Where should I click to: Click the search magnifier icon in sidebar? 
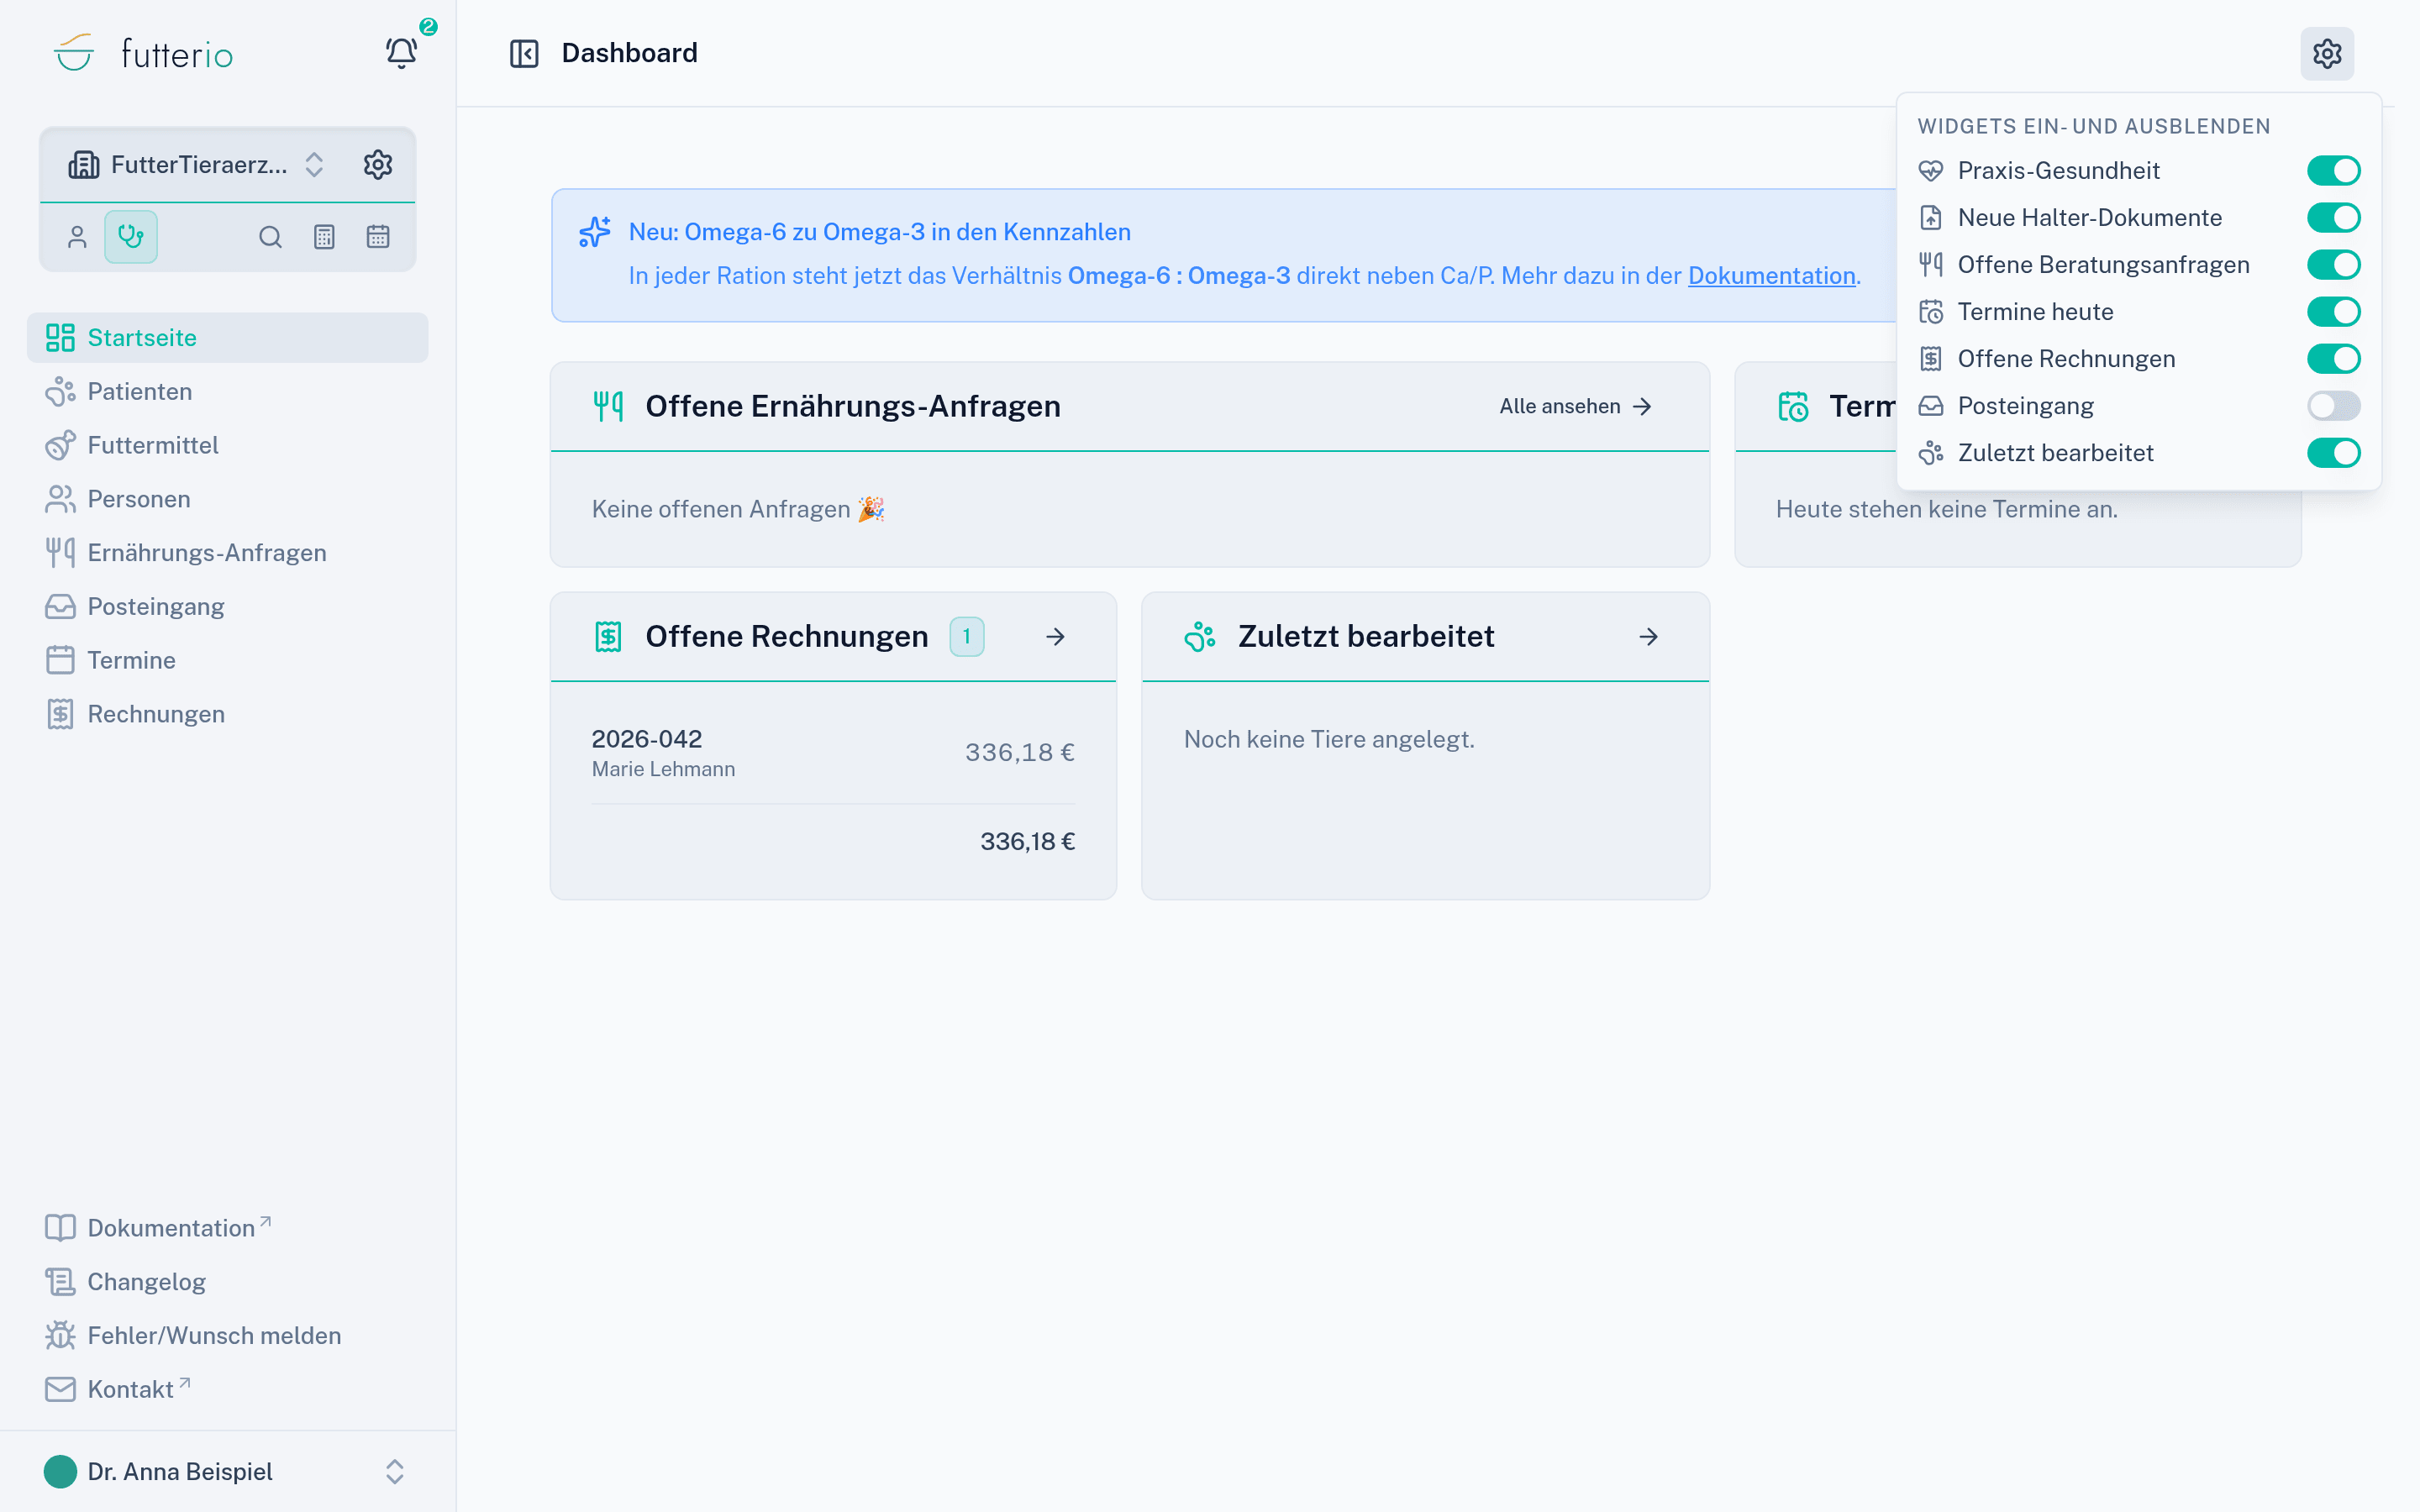[x=270, y=237]
